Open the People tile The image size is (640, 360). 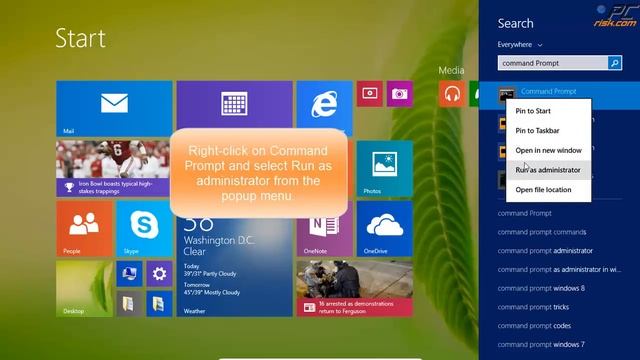point(84,229)
